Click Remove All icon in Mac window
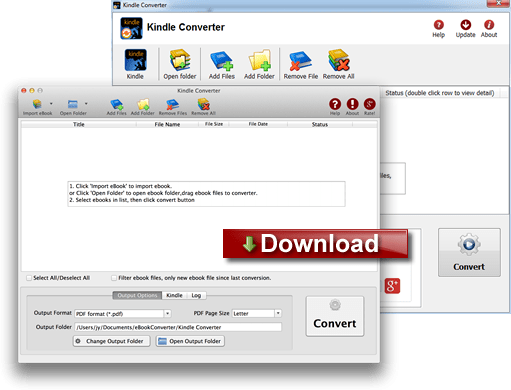This screenshot has width=511, height=390. point(203,104)
